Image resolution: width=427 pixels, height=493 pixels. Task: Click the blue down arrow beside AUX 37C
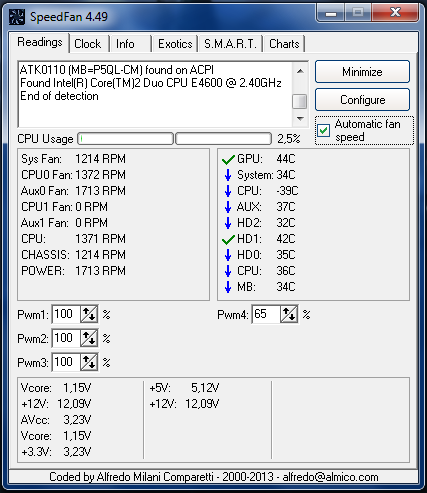click(228, 207)
